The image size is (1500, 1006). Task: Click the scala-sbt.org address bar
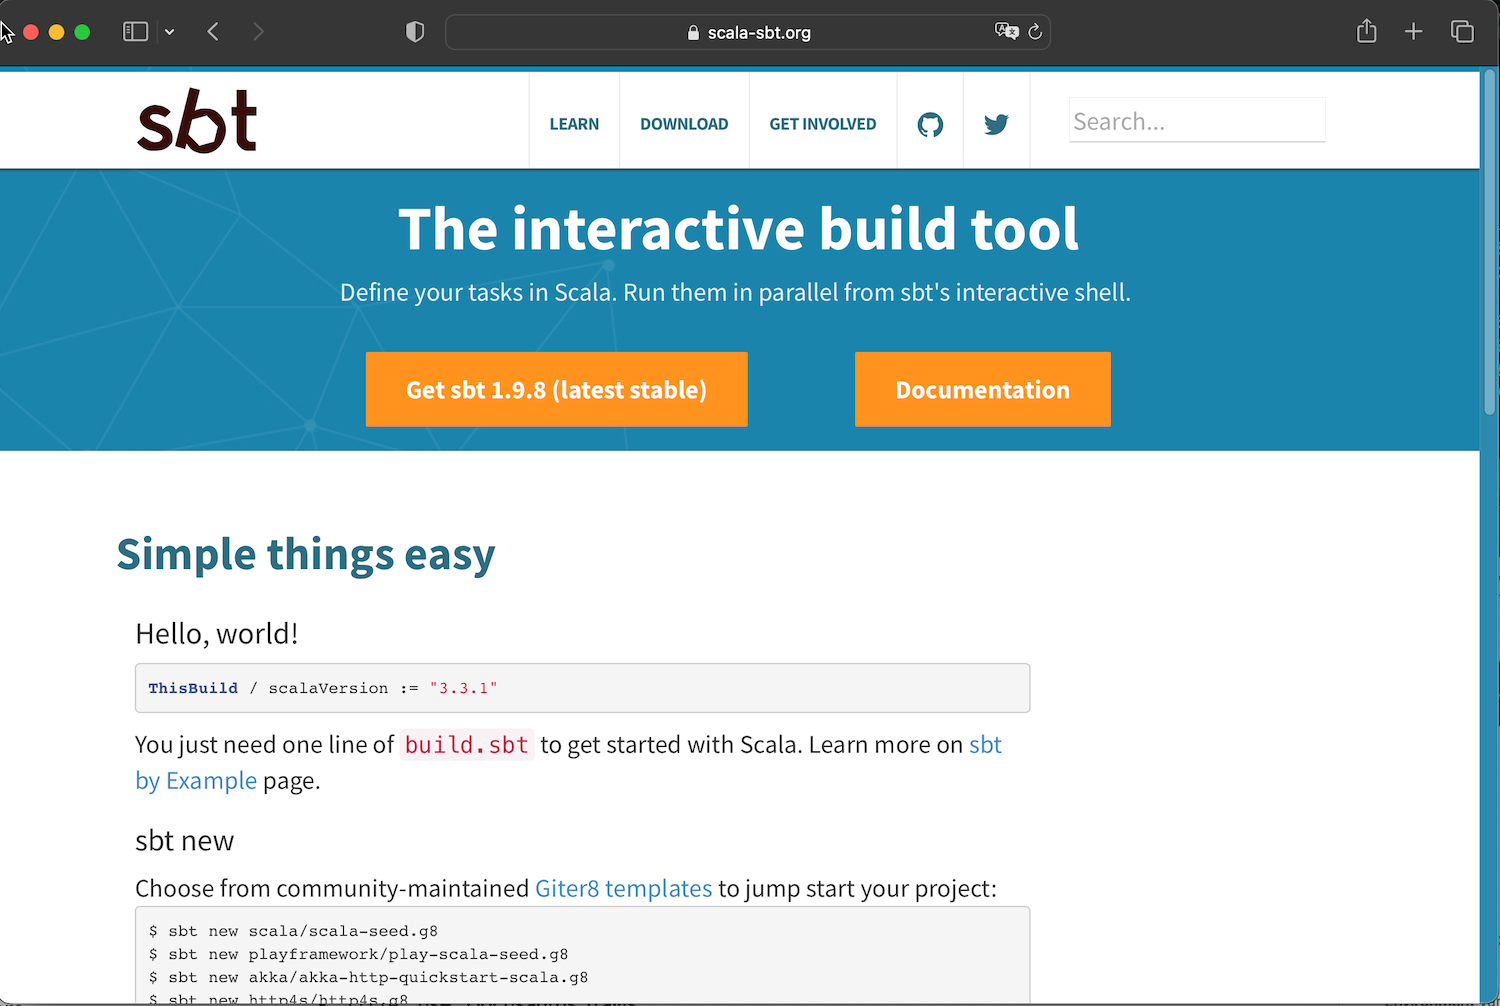748,32
